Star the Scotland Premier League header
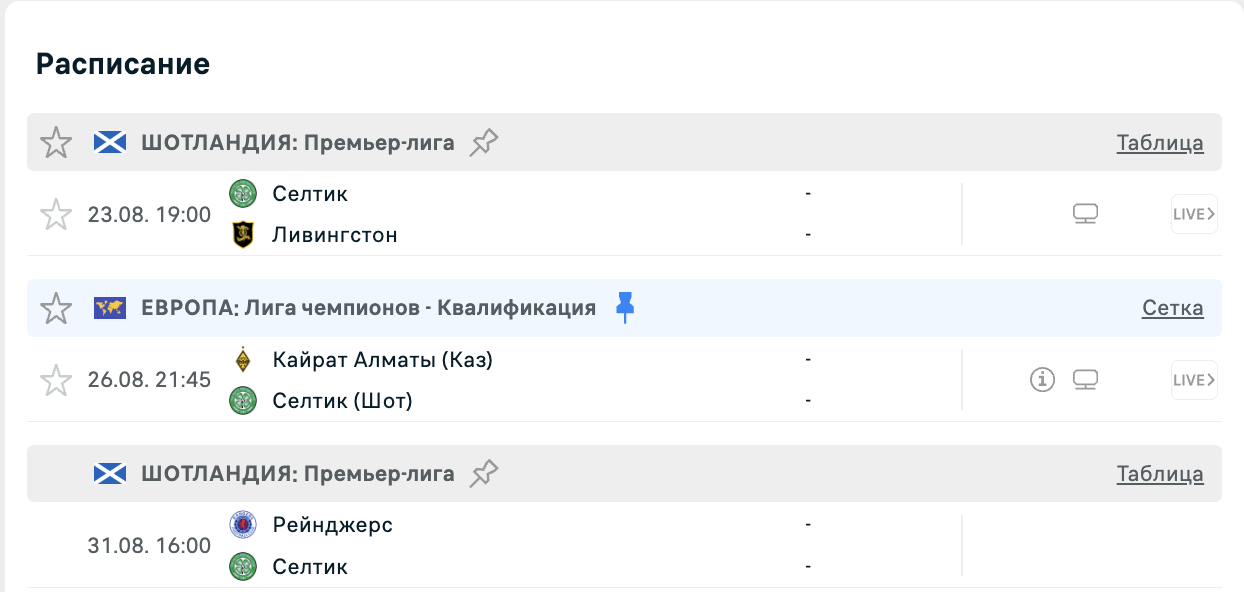This screenshot has width=1244, height=592. (56, 142)
